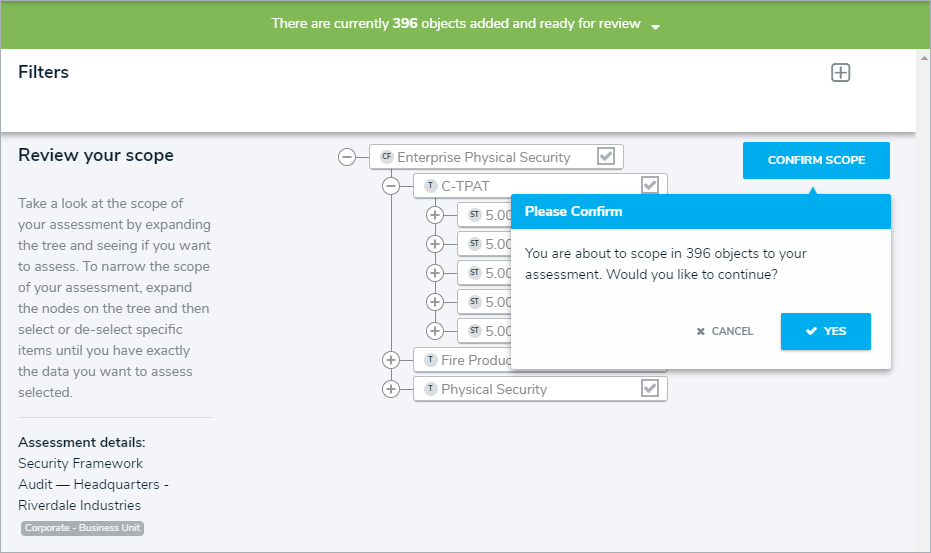Expand the first 5.00 ST node under C-TPAT
This screenshot has height=553, width=931.
pos(435,215)
